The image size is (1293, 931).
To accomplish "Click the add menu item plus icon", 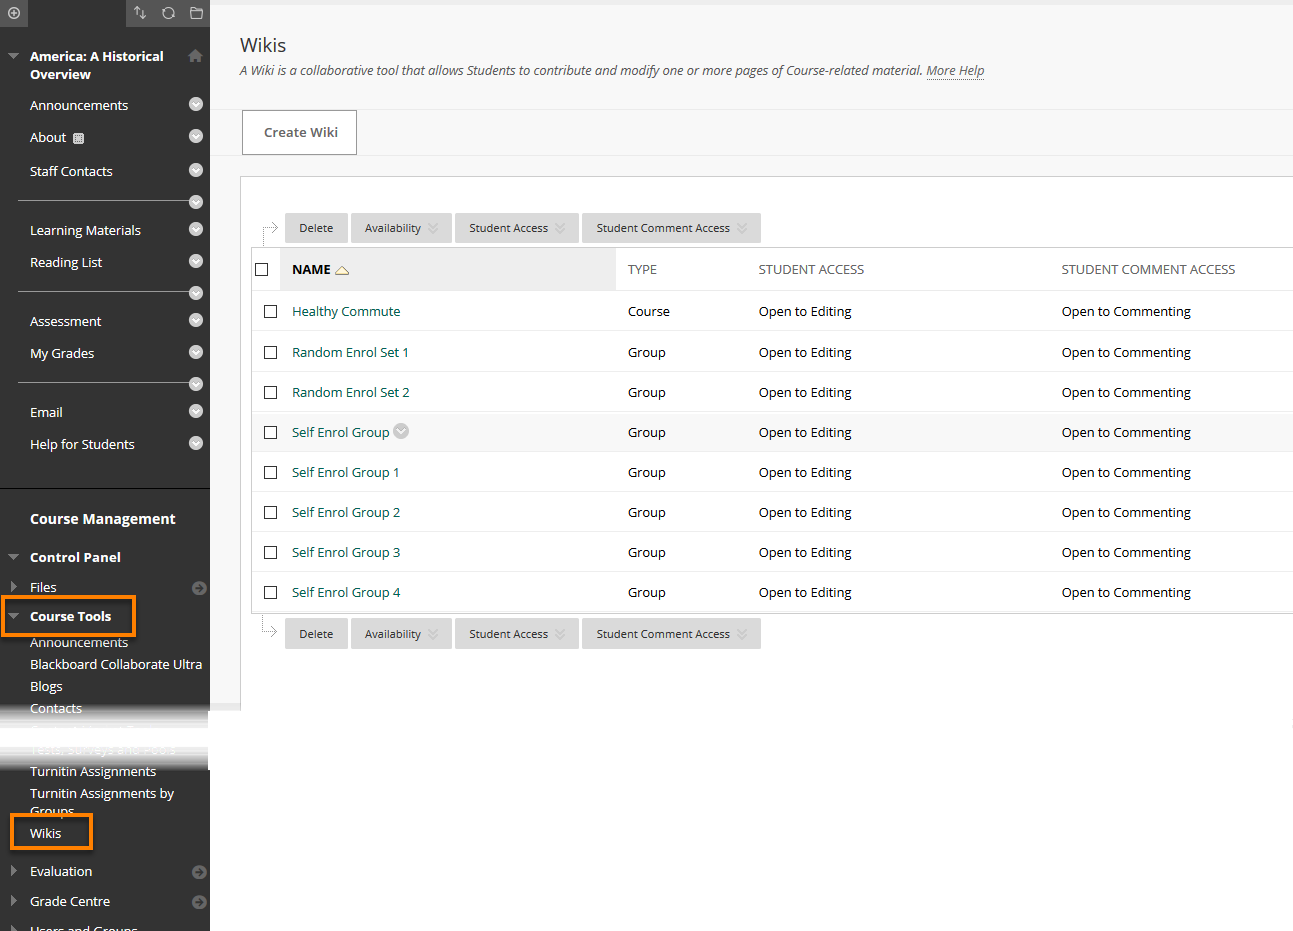I will coord(14,13).
